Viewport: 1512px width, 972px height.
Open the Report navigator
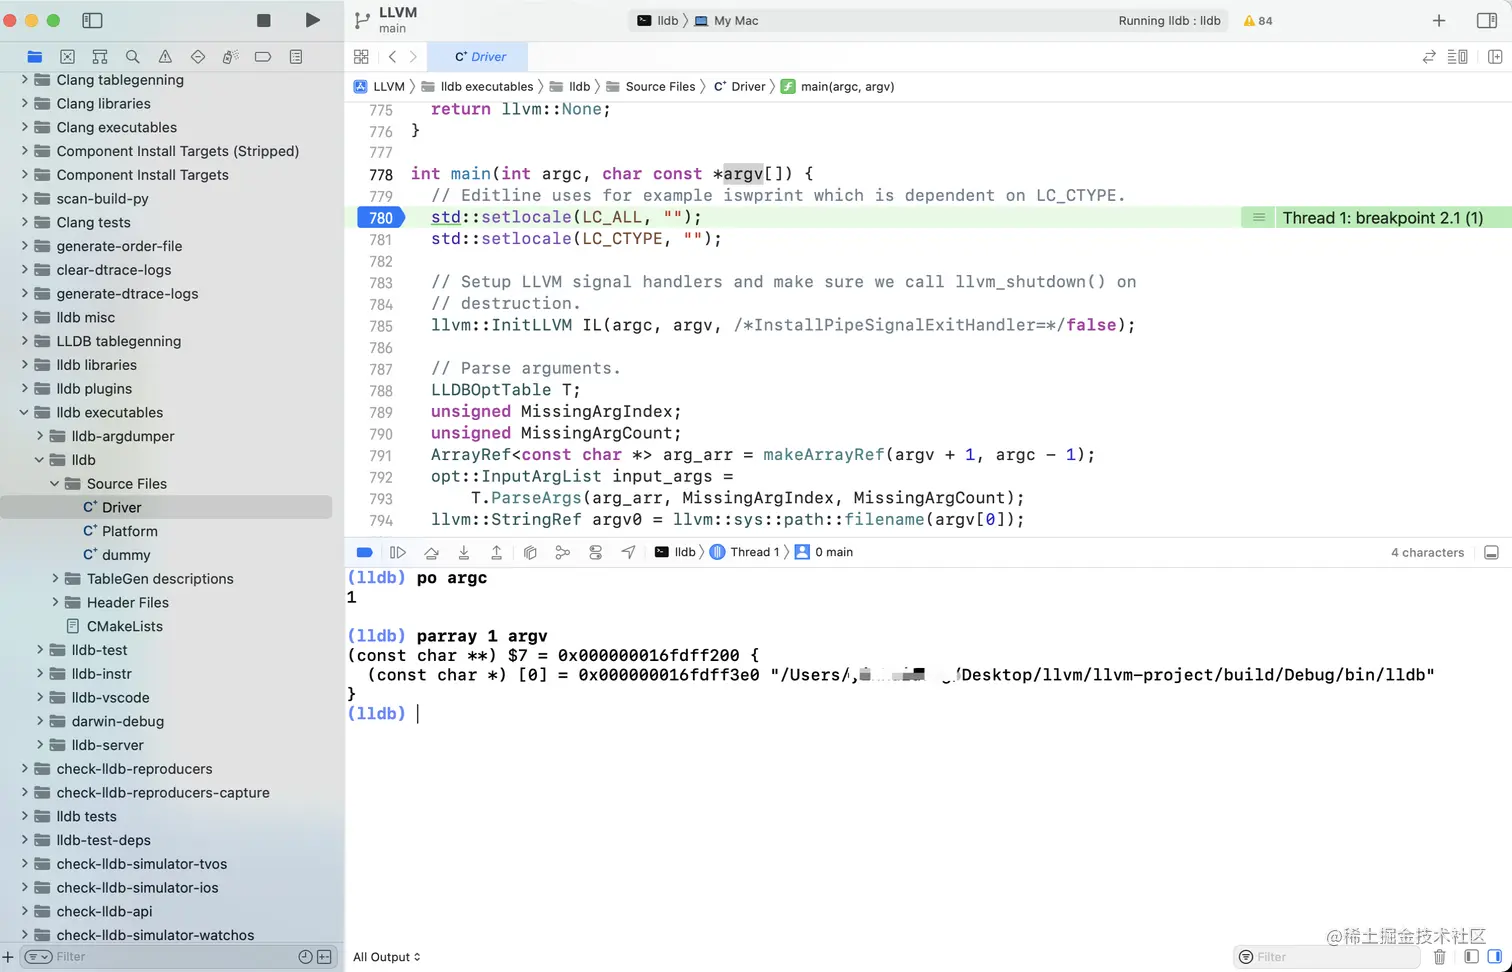[296, 57]
